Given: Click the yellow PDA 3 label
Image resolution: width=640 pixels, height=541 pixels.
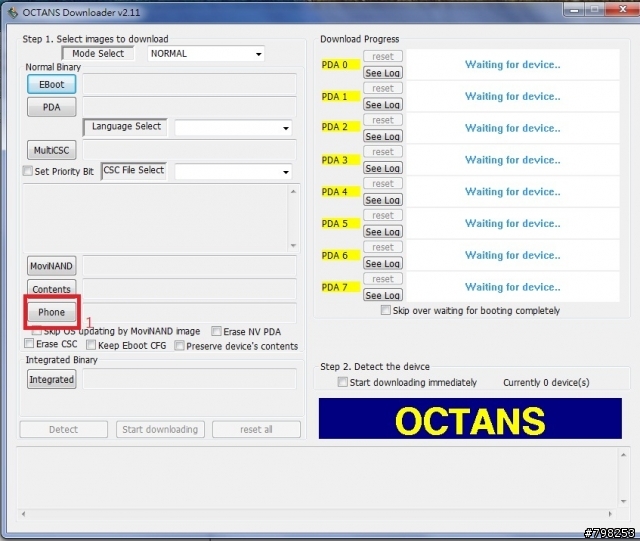Looking at the screenshot, I should coord(340,160).
